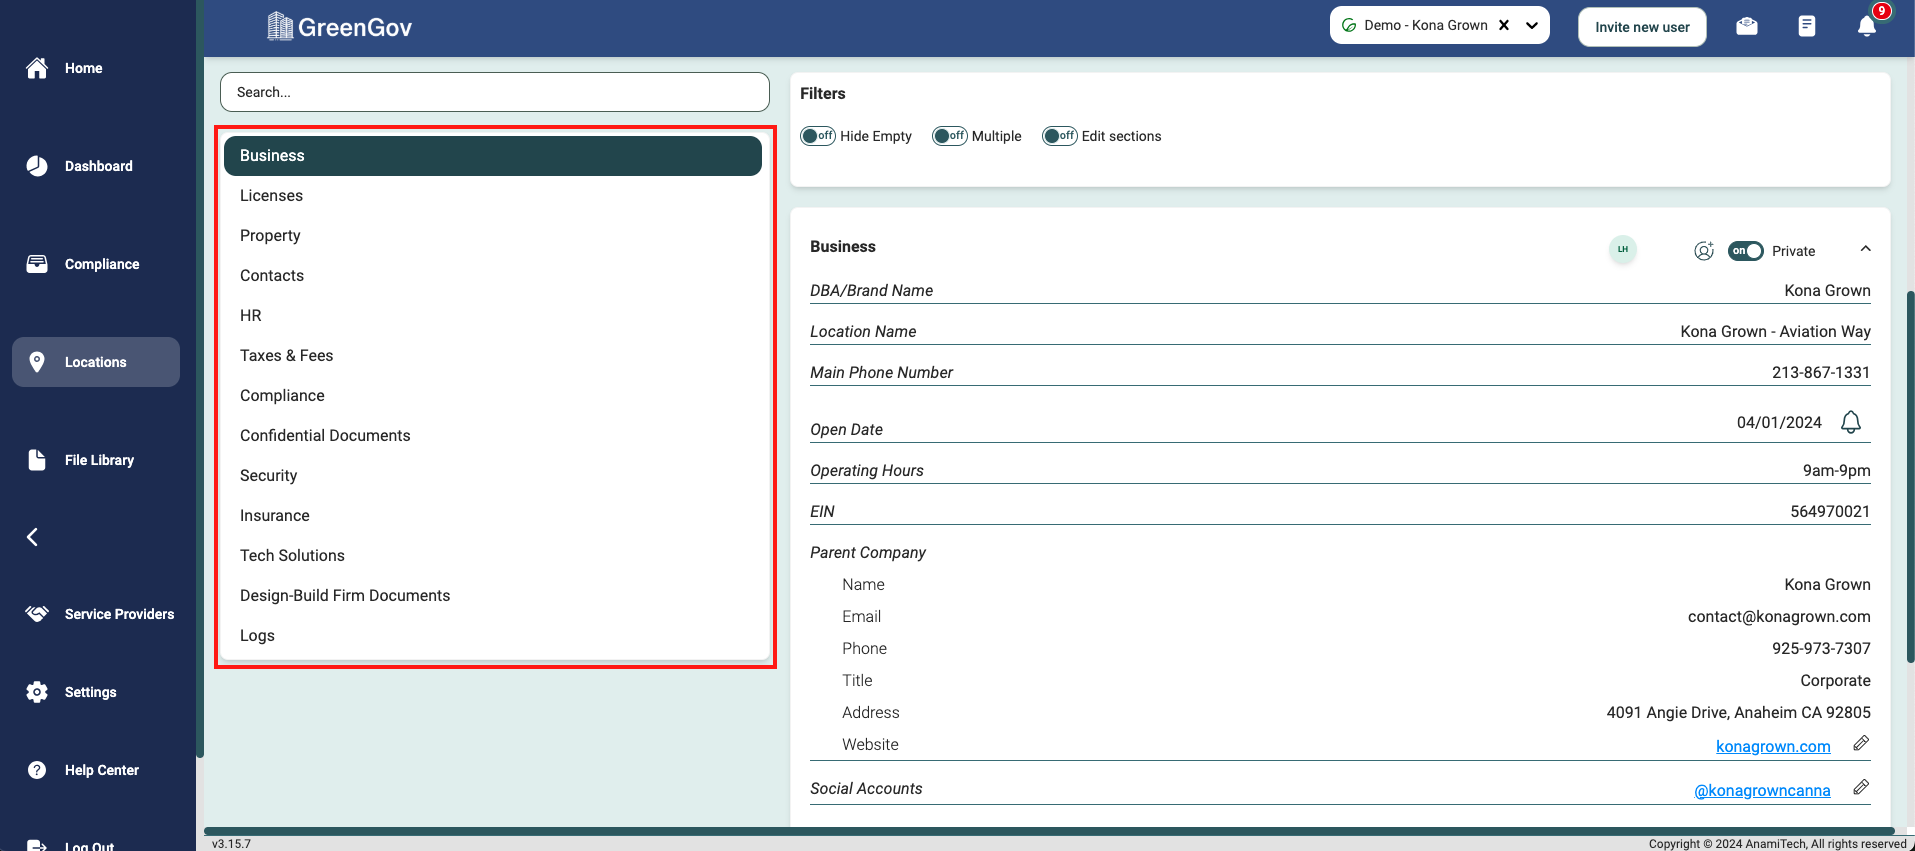This screenshot has width=1915, height=851.
Task: Select the Locations pin icon
Action: coord(37,362)
